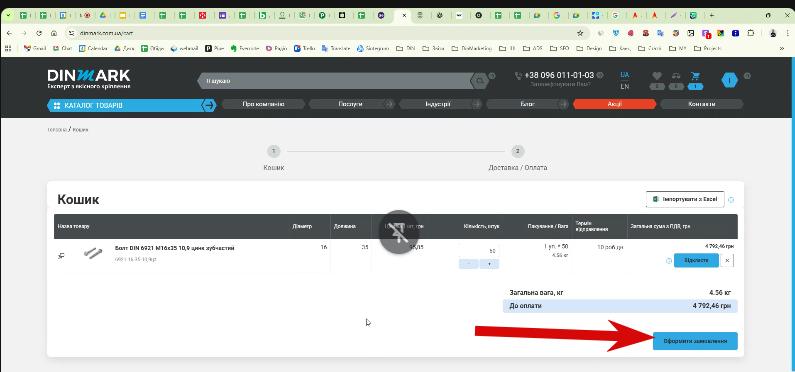Image resolution: width=795 pixels, height=372 pixels.
Task: Expand the arrow next to Послуги
Action: [x=388, y=104]
